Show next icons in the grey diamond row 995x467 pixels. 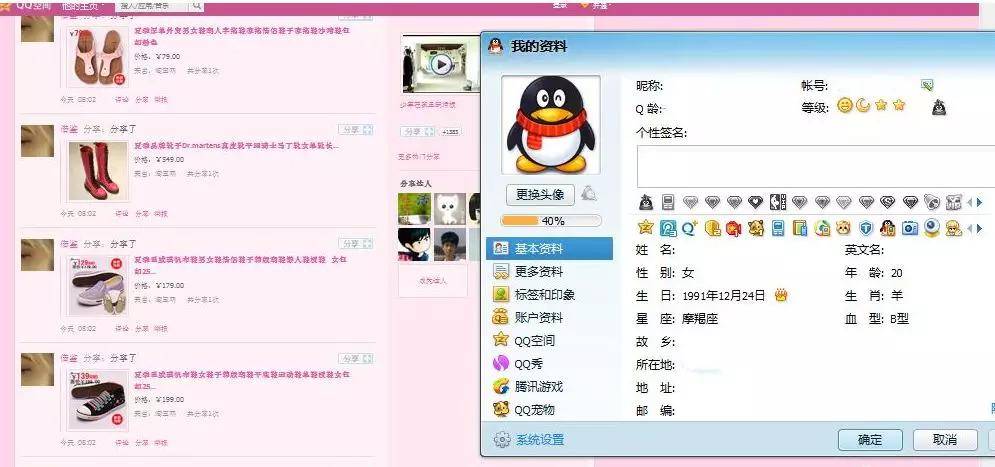coord(980,202)
